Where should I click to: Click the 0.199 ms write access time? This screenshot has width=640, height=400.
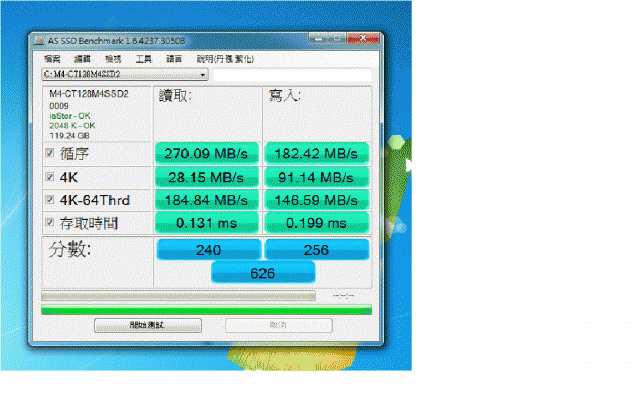click(x=317, y=223)
